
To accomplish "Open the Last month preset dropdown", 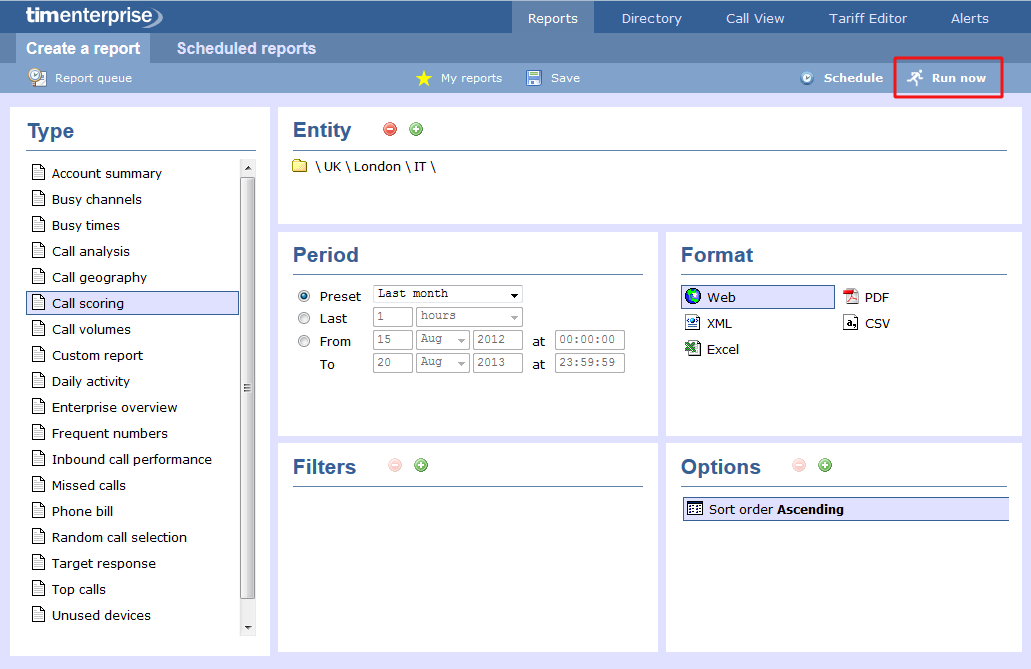I will tap(447, 294).
